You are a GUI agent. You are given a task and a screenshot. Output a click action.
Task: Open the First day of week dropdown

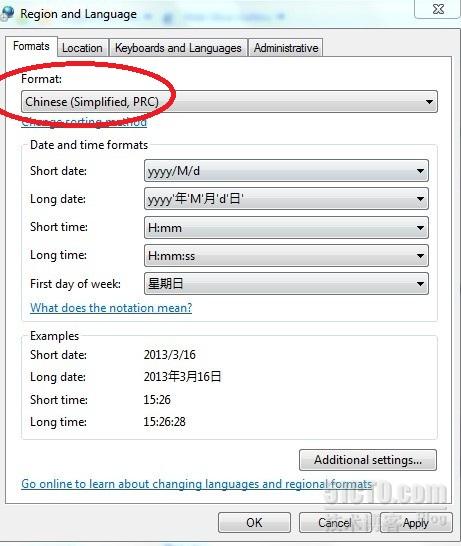pyautogui.click(x=286, y=284)
